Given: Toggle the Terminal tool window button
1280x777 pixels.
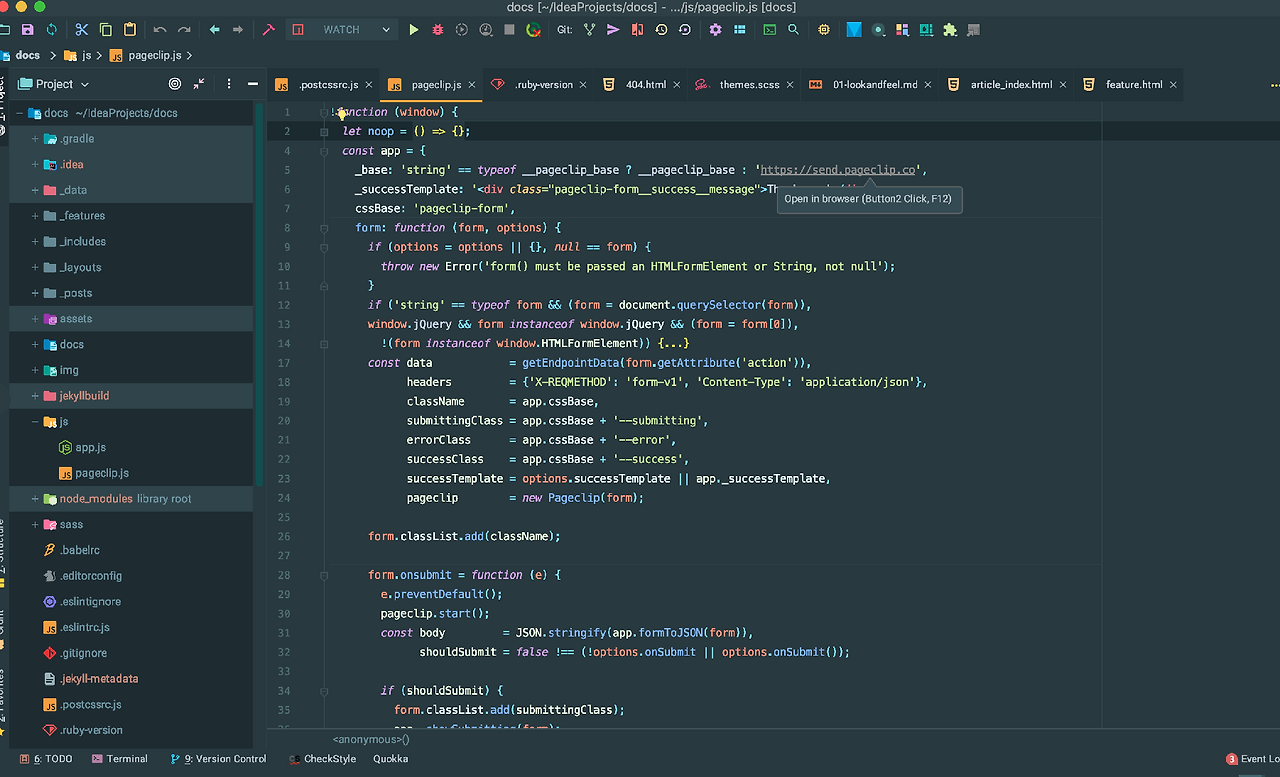Looking at the screenshot, I should point(119,759).
